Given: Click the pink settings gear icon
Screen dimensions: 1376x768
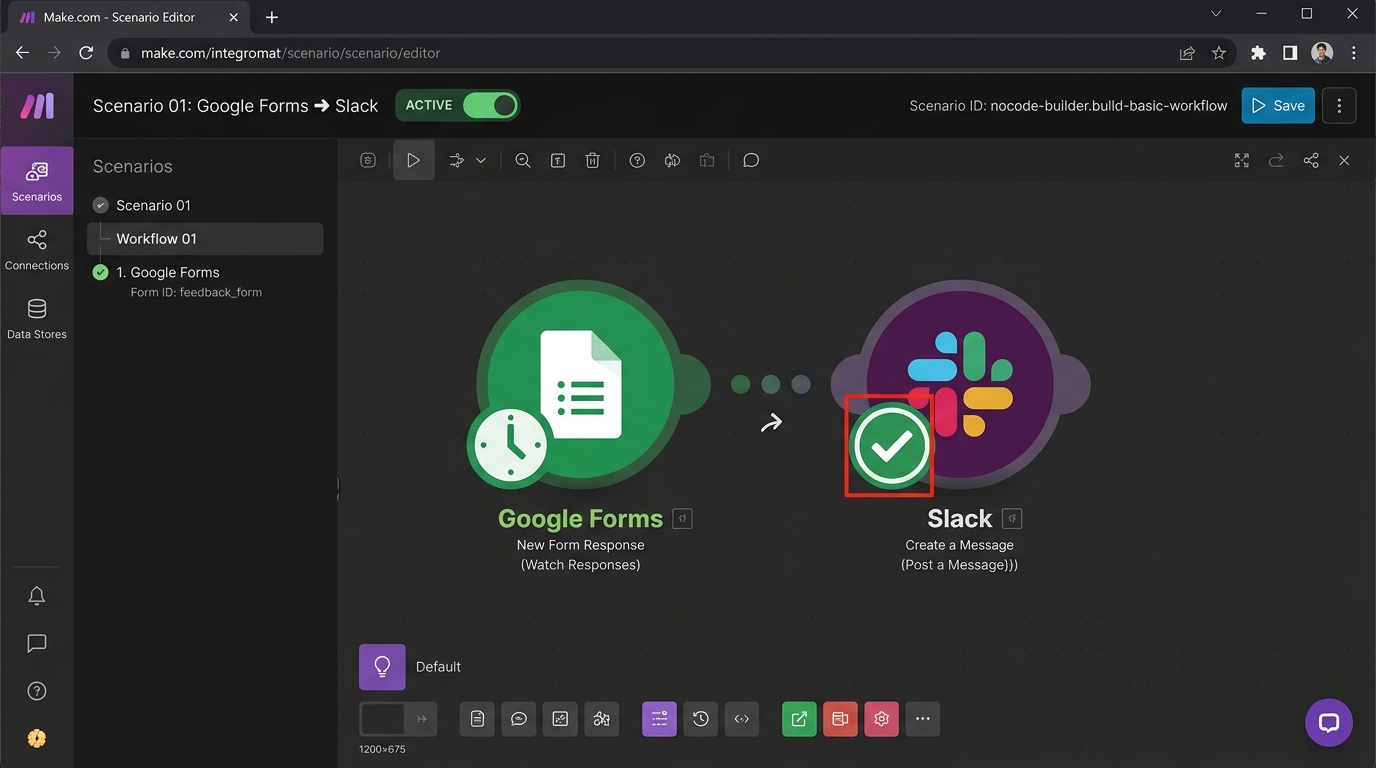Looking at the screenshot, I should point(881,719).
